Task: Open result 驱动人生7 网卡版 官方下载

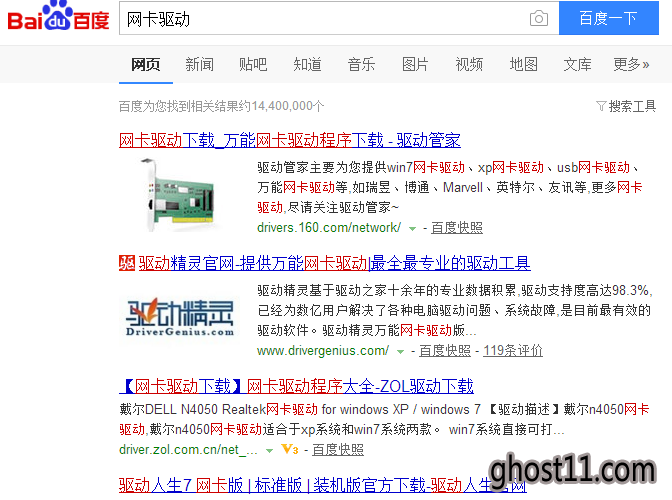Action: 322,485
